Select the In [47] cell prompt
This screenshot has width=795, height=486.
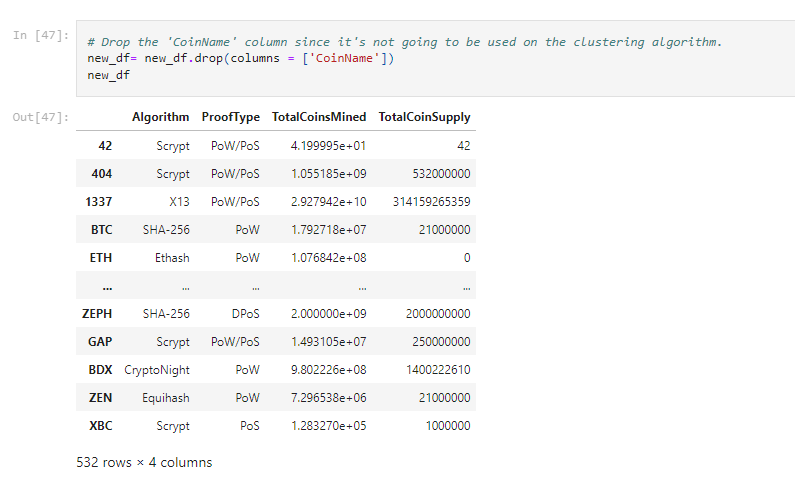pos(41,35)
